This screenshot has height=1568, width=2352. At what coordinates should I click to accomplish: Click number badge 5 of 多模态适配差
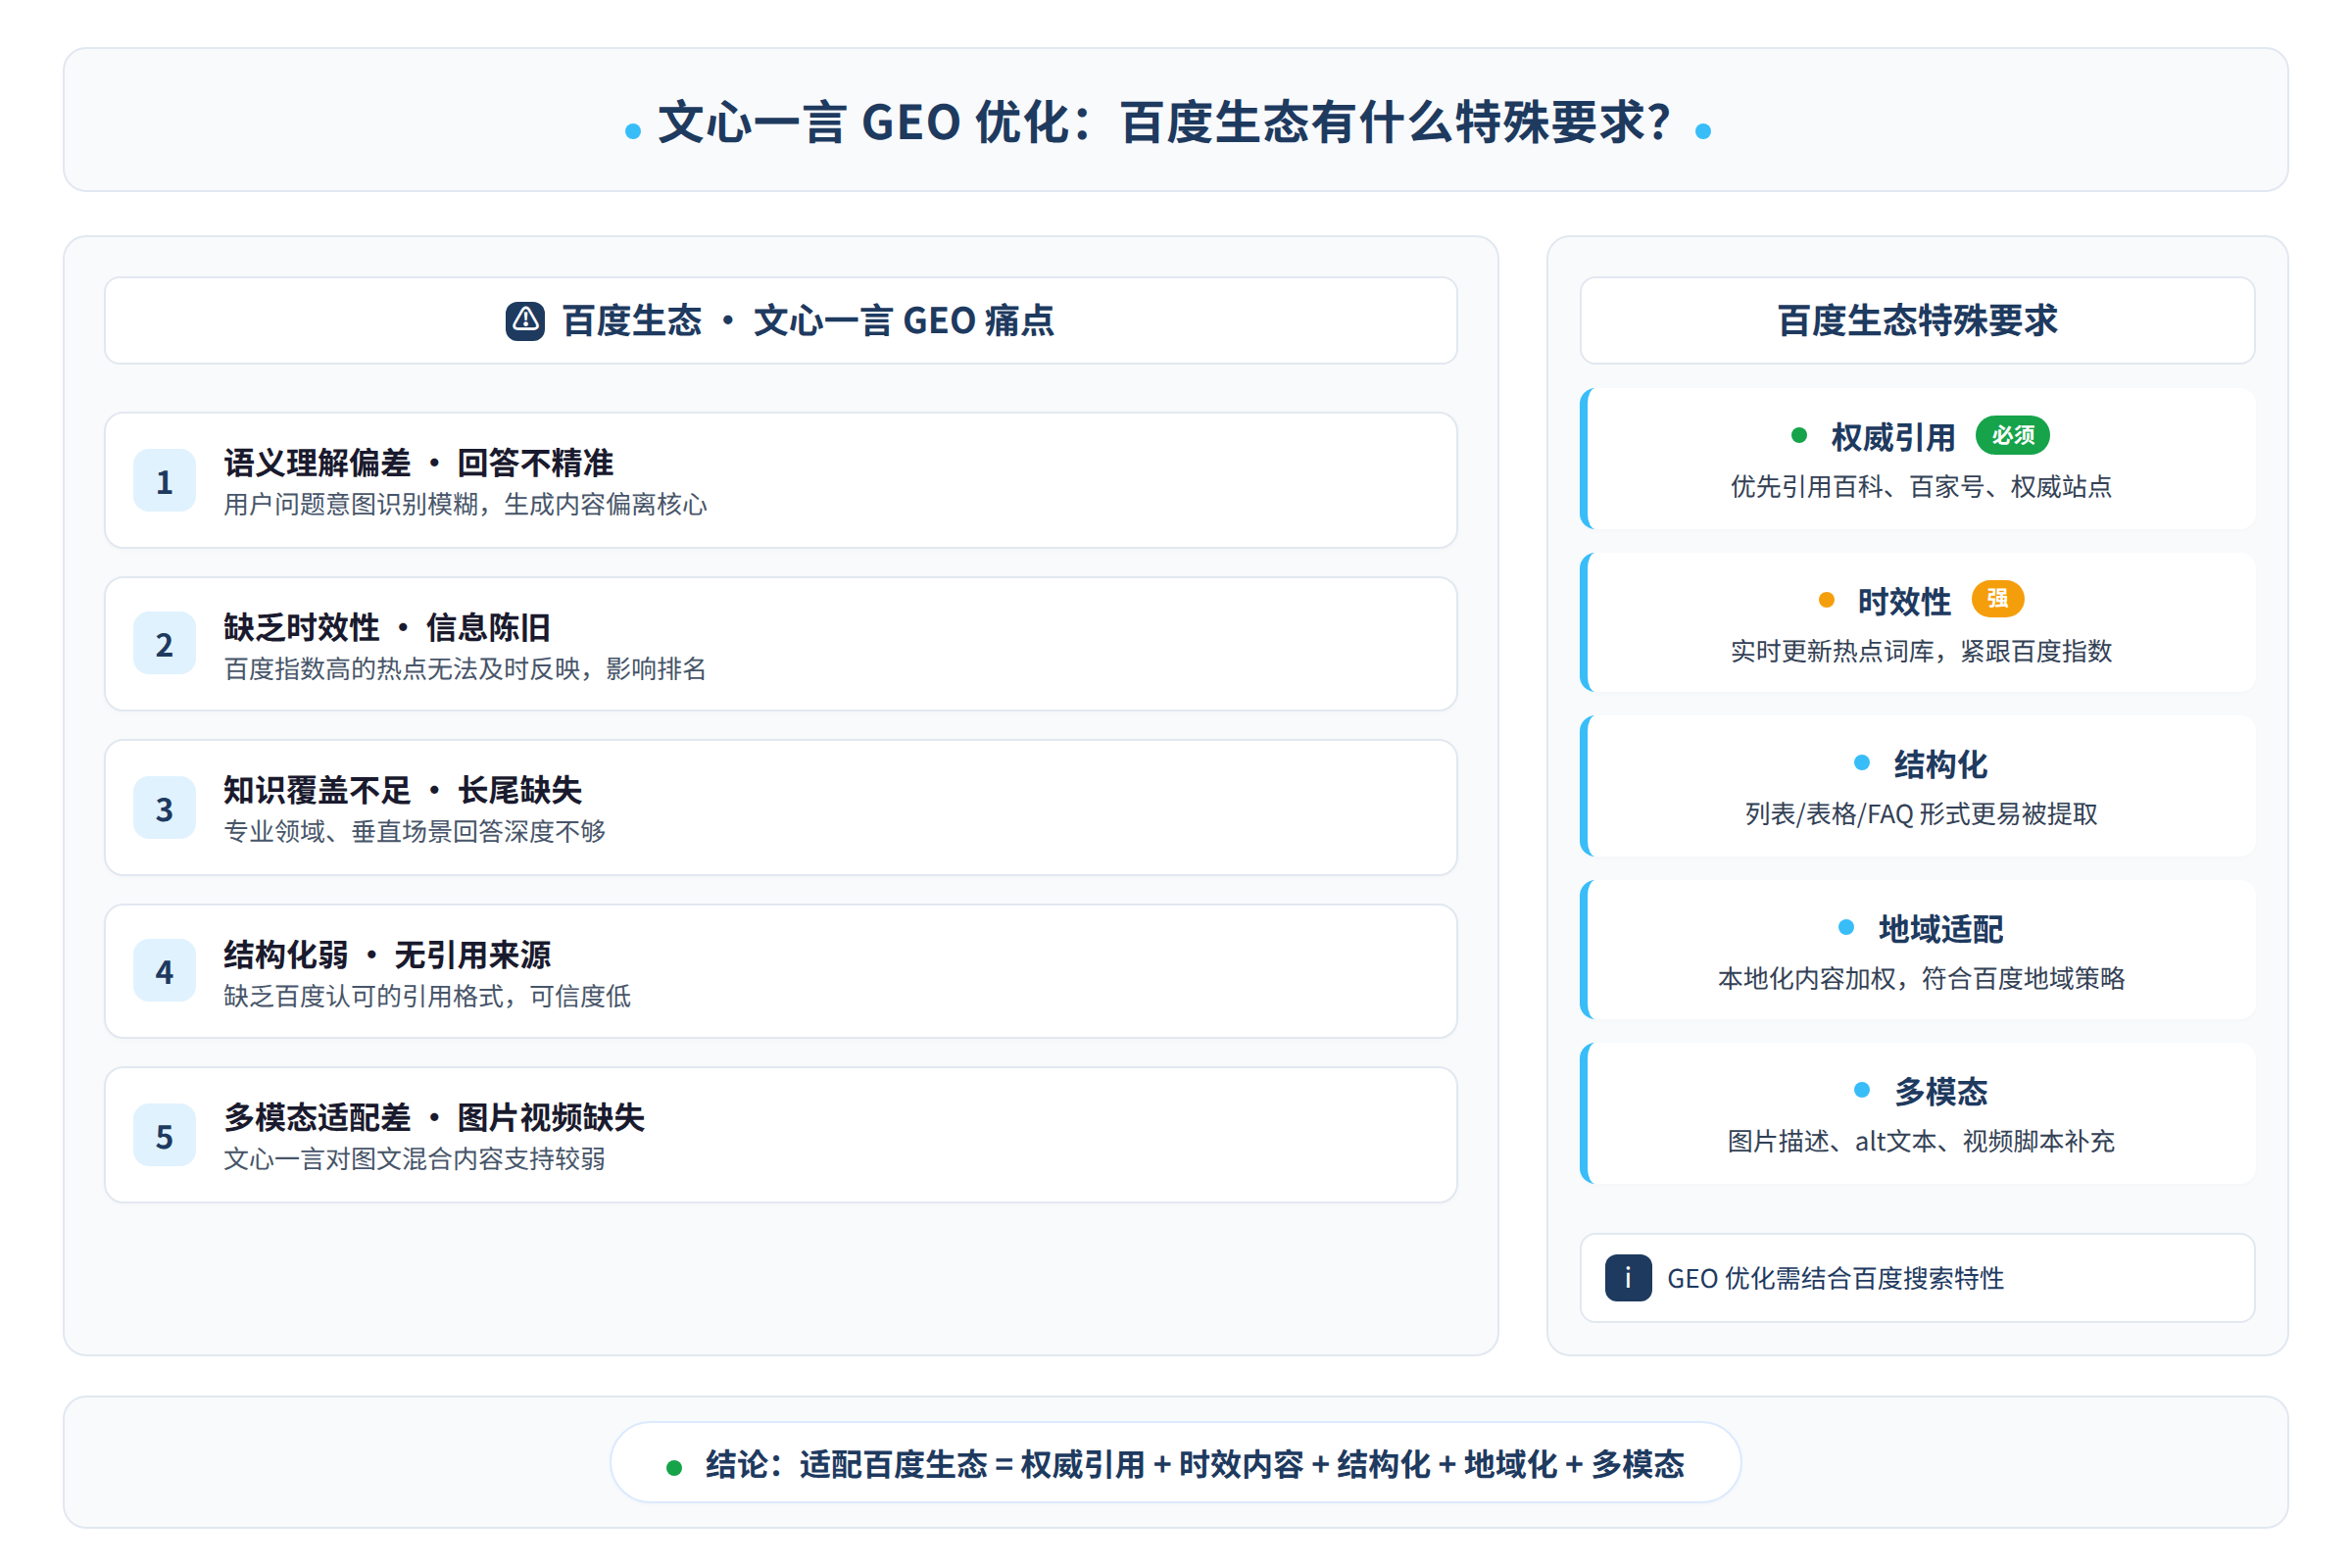[x=164, y=1136]
